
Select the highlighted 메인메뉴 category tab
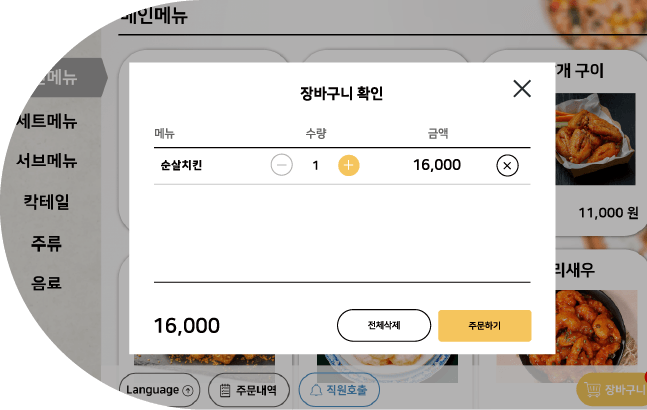click(x=66, y=78)
